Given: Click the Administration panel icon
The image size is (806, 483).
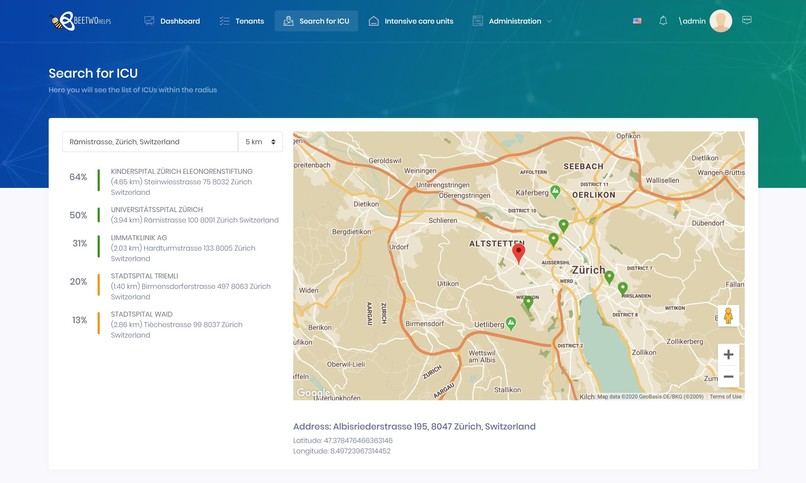Looking at the screenshot, I should [x=478, y=21].
